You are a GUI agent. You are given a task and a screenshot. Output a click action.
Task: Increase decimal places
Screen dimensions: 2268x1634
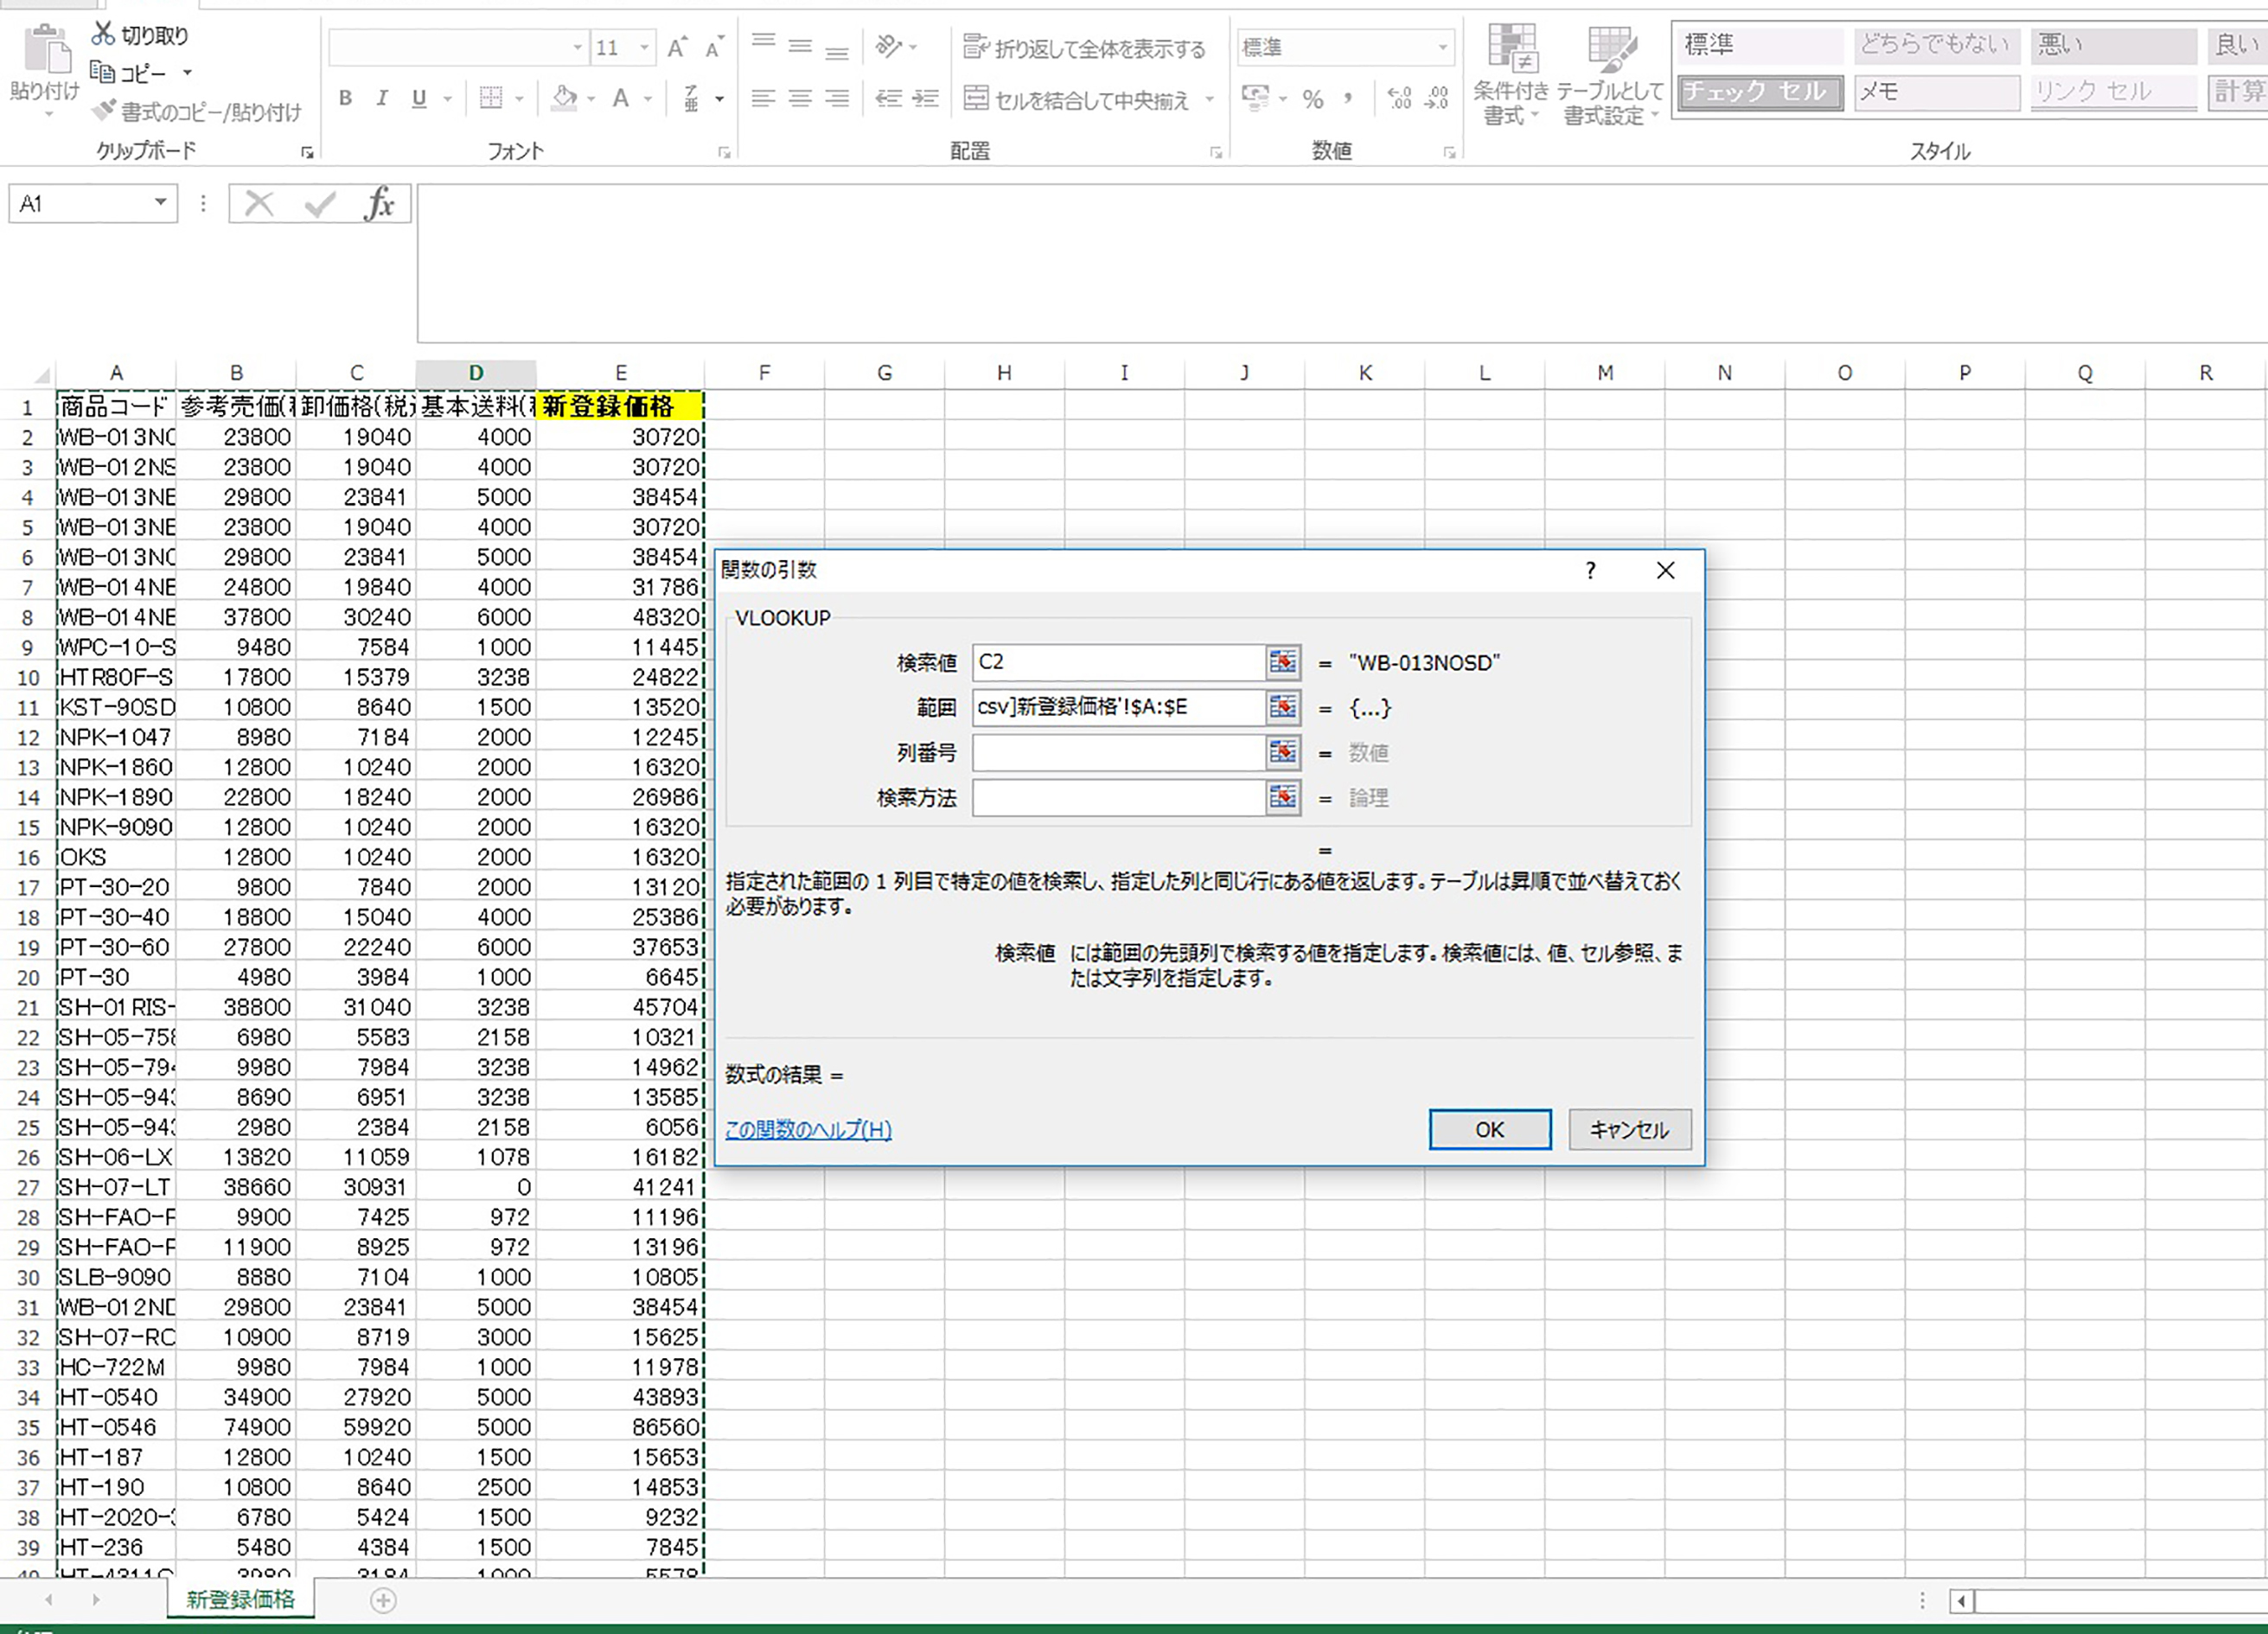1399,98
